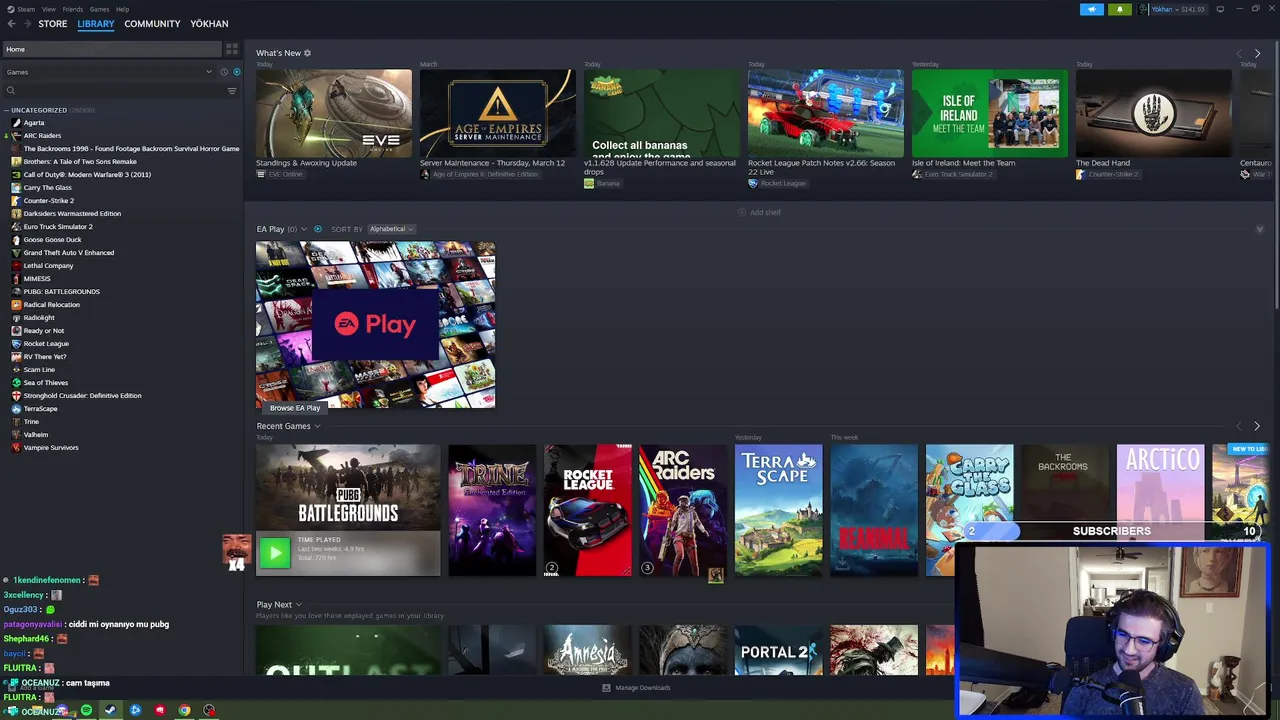The height and width of the screenshot is (720, 1280).
Task: Click the back navigation arrow
Action: (12, 24)
